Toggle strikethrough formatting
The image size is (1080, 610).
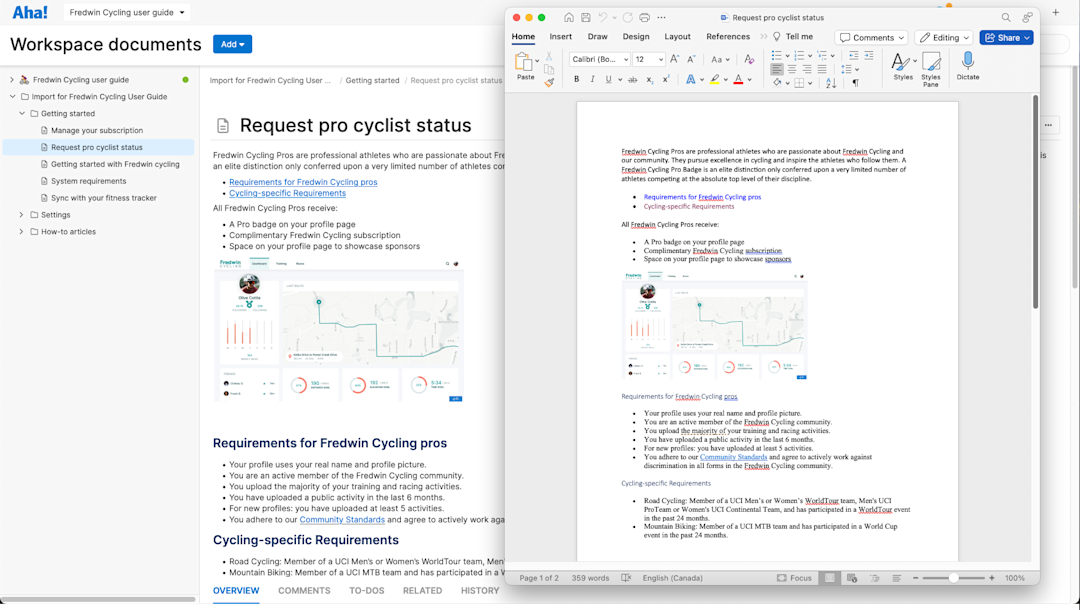pyautogui.click(x=633, y=79)
